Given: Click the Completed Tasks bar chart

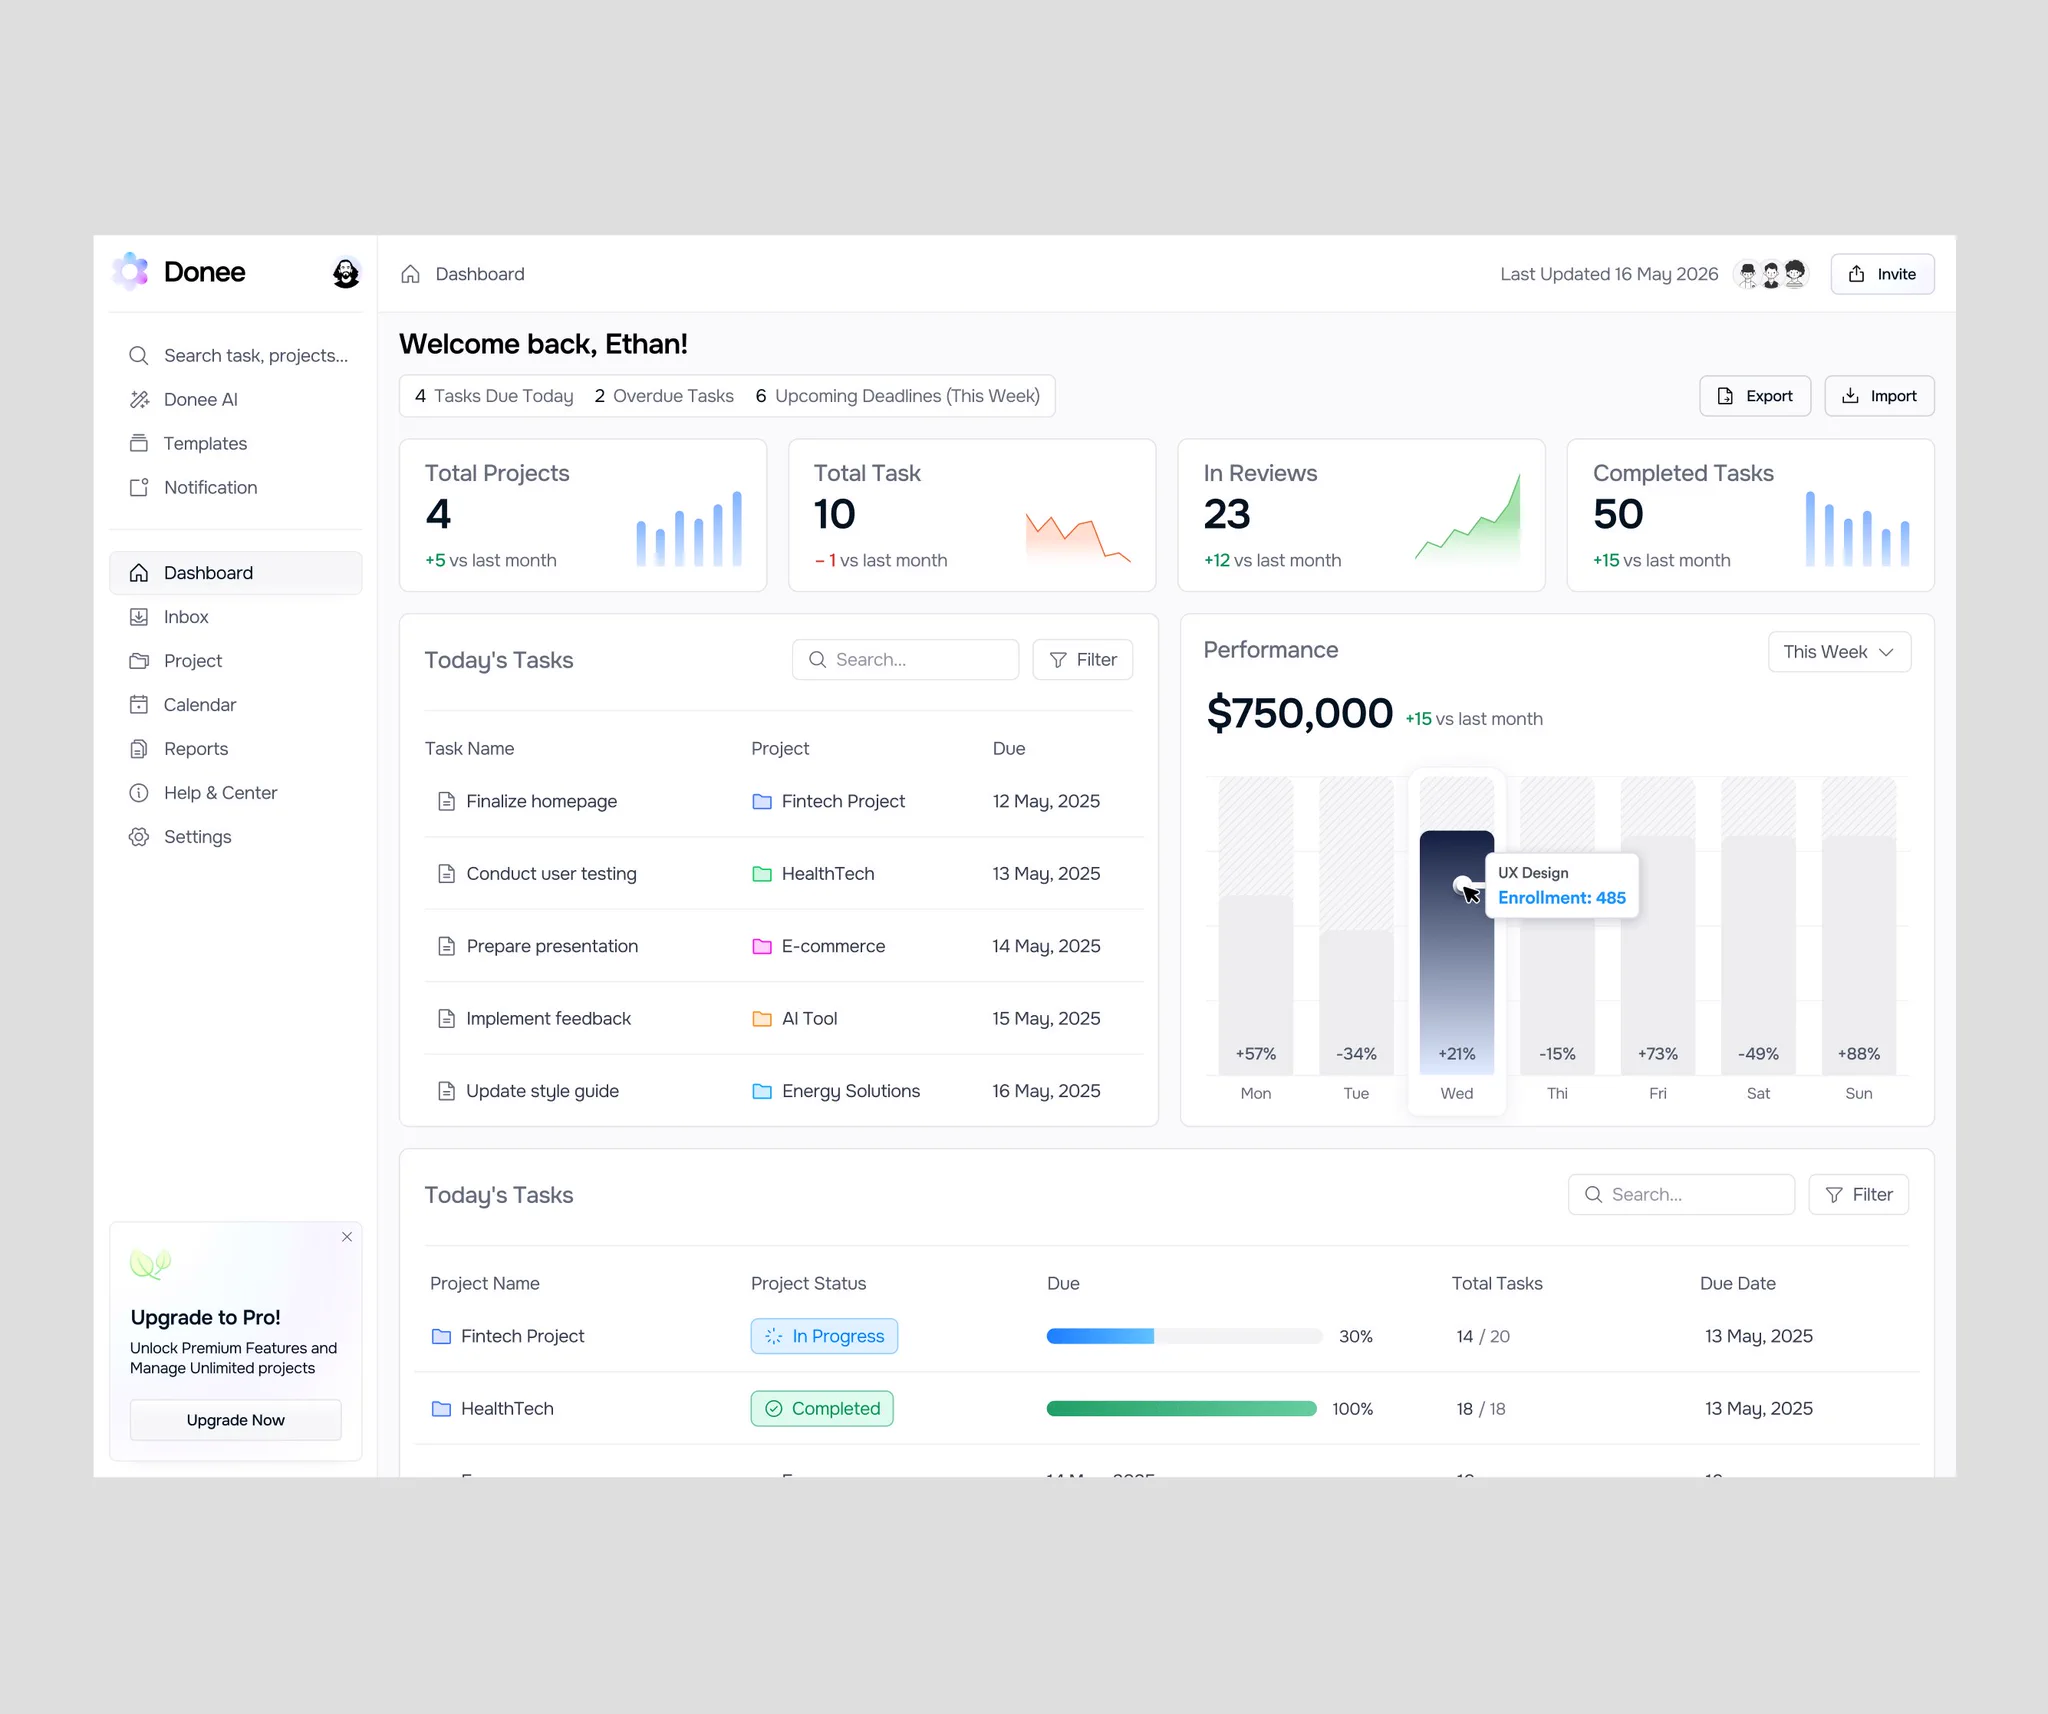Looking at the screenshot, I should click(x=1858, y=529).
